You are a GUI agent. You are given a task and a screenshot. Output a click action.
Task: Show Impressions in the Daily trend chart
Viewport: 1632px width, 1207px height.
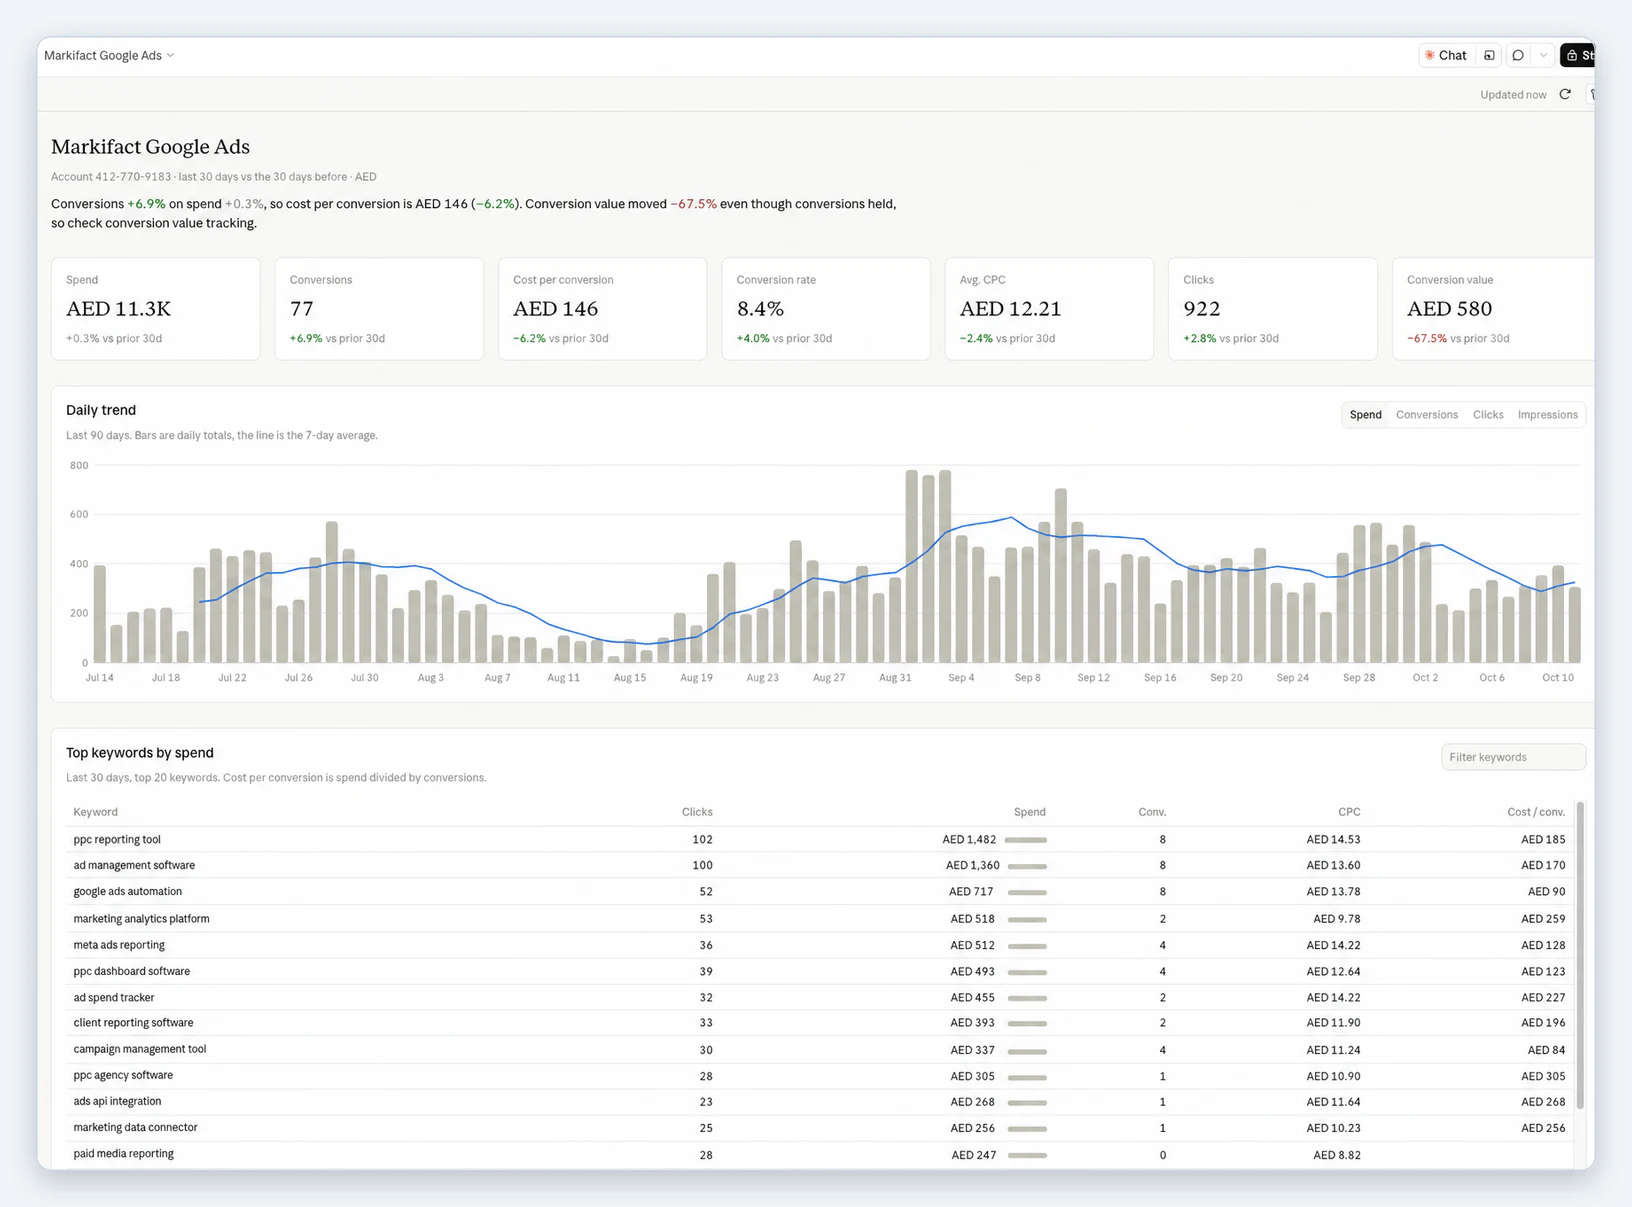point(1547,414)
